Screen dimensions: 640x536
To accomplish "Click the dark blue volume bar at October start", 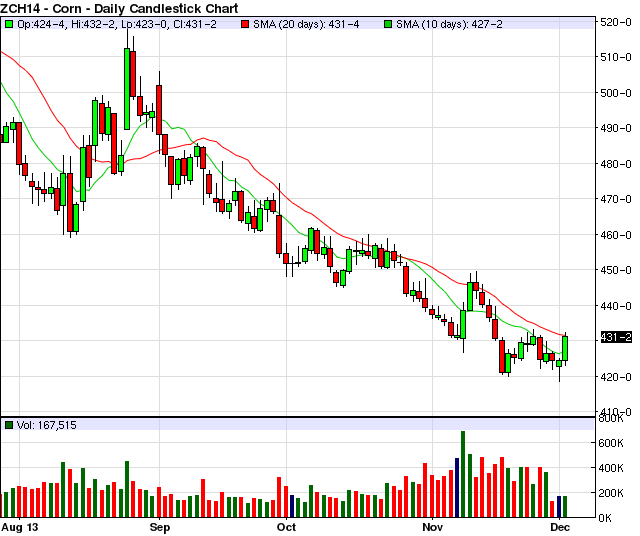I will click(x=292, y=506).
